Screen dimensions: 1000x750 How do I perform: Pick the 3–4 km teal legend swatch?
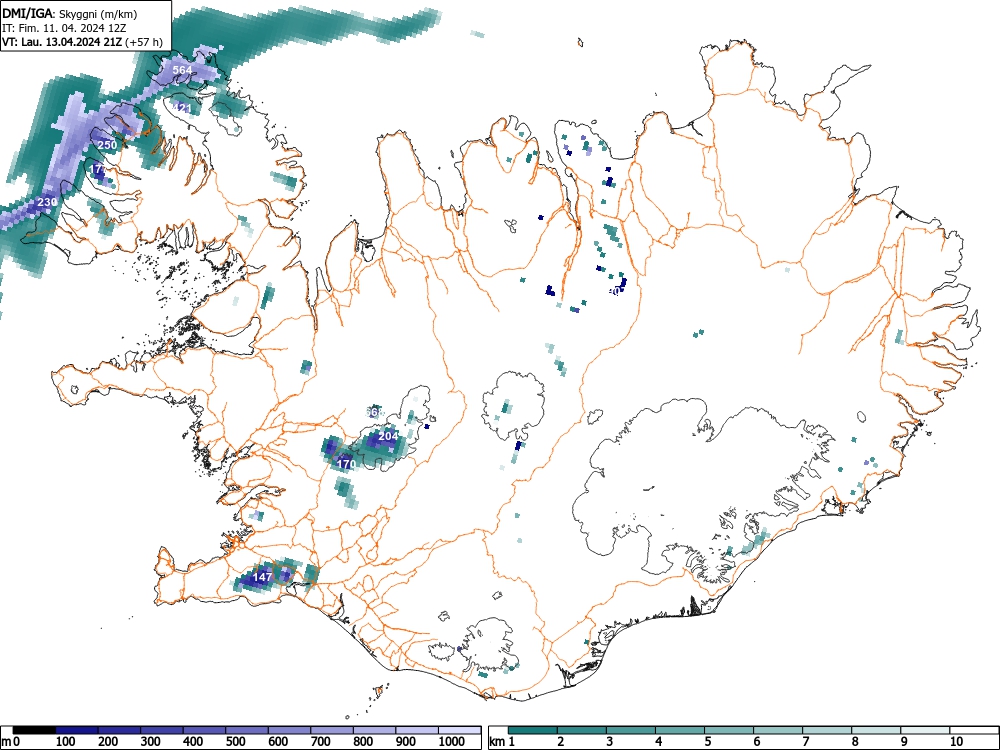631,730
